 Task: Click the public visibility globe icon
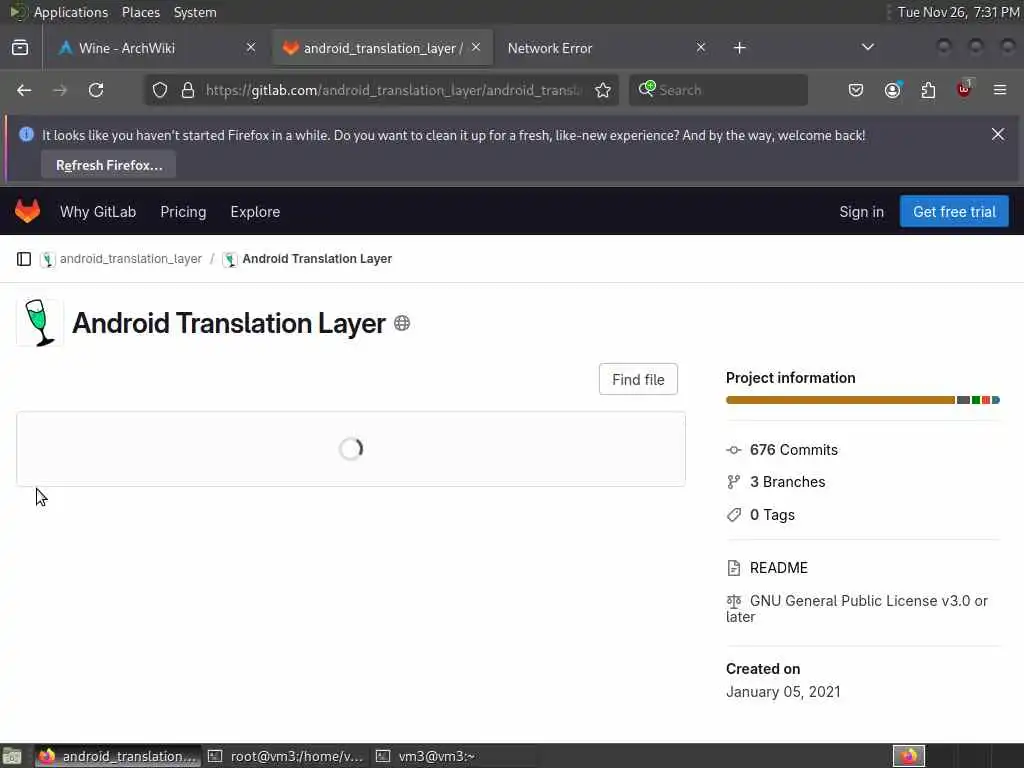(402, 323)
